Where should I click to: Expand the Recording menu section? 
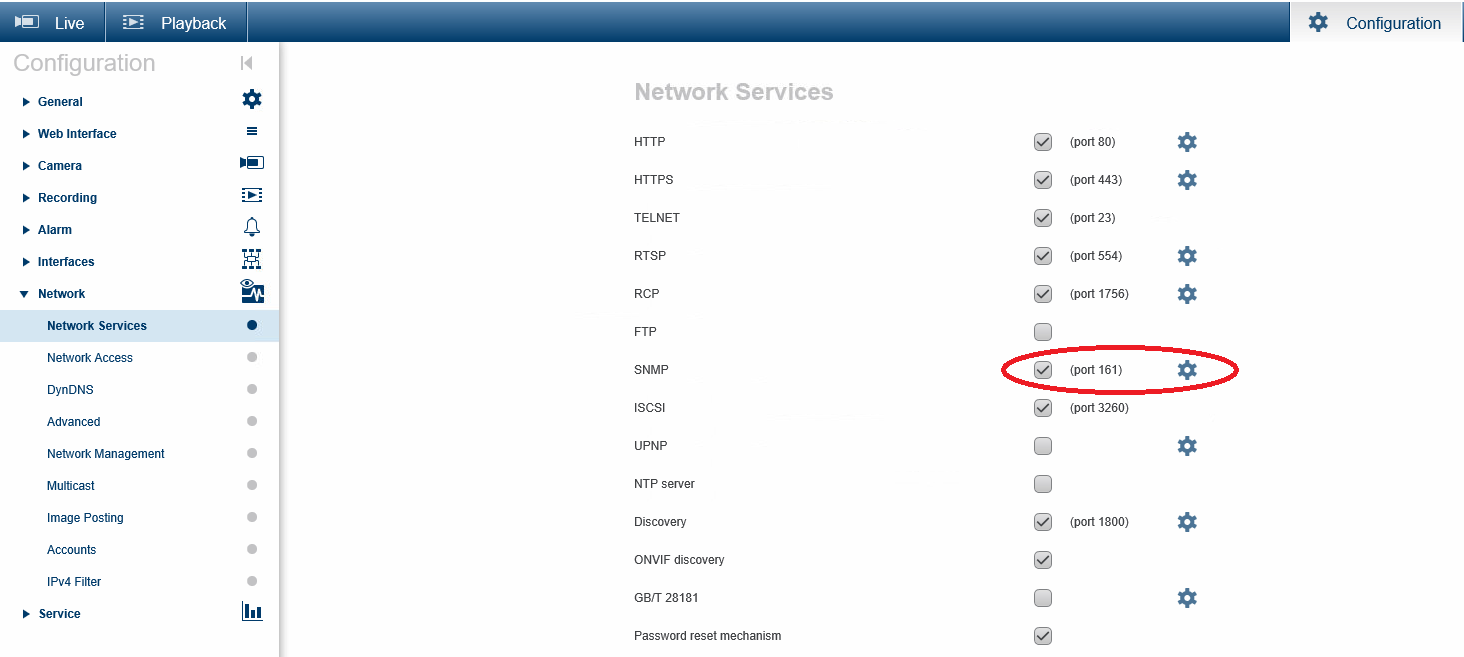tap(66, 198)
